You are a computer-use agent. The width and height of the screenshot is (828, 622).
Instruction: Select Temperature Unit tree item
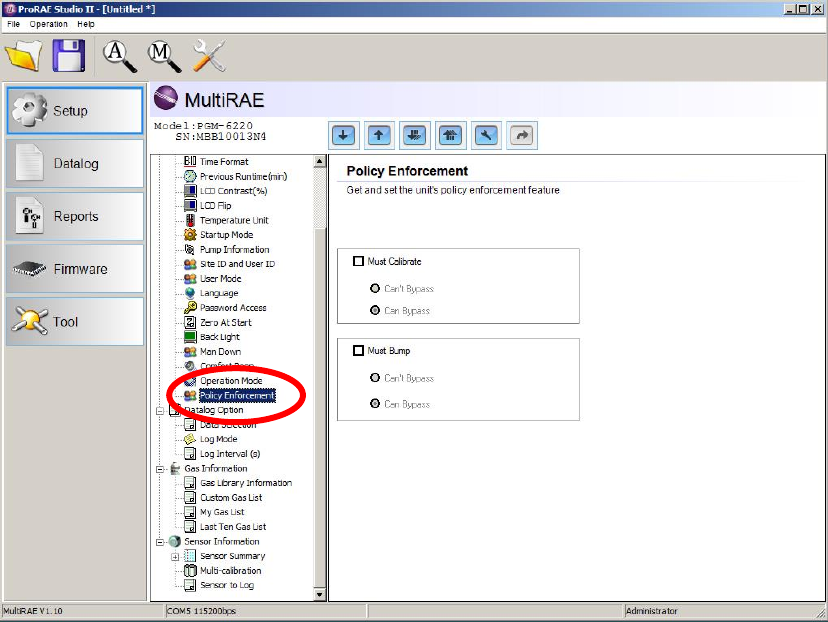[234, 220]
